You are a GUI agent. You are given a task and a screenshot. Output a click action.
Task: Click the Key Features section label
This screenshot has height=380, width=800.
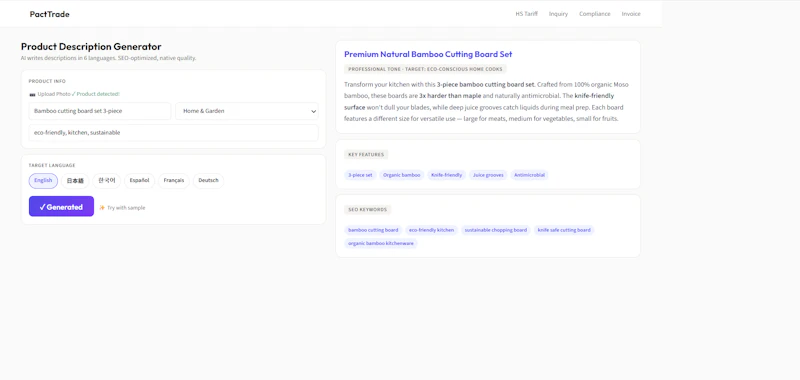click(x=366, y=155)
